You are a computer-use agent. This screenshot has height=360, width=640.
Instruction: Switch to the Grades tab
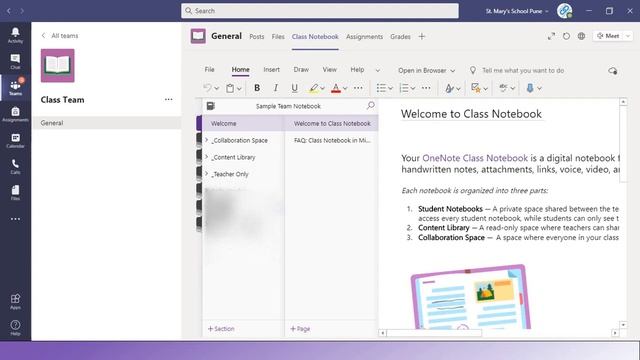400,37
